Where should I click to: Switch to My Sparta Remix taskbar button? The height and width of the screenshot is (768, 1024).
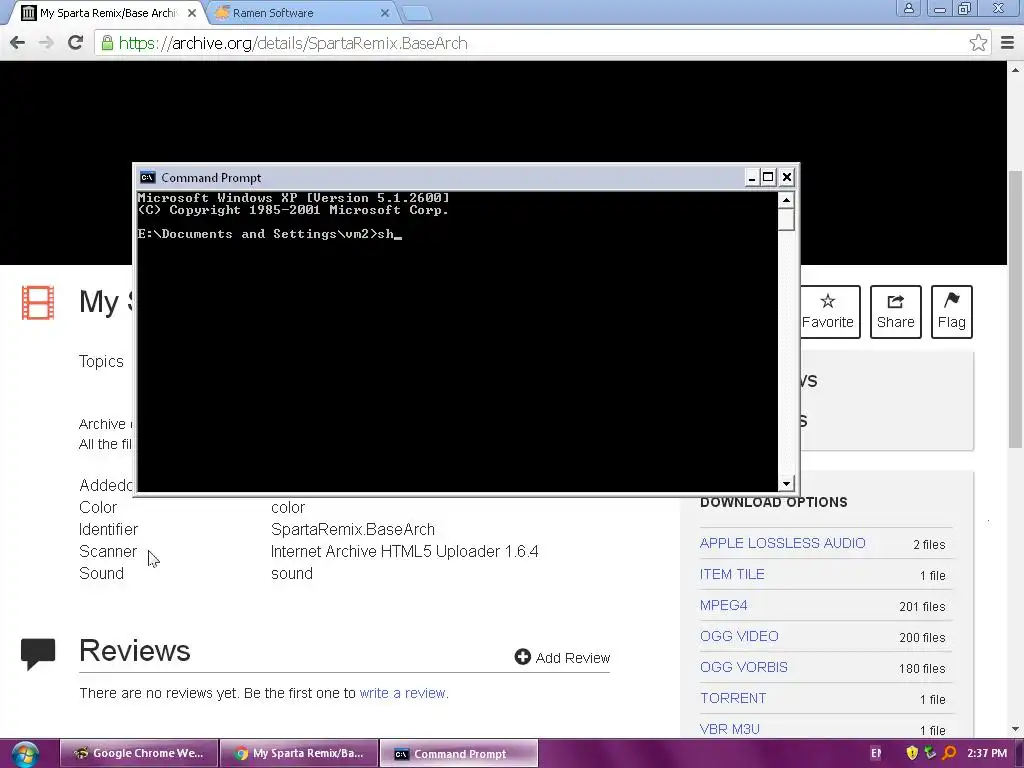tap(299, 753)
